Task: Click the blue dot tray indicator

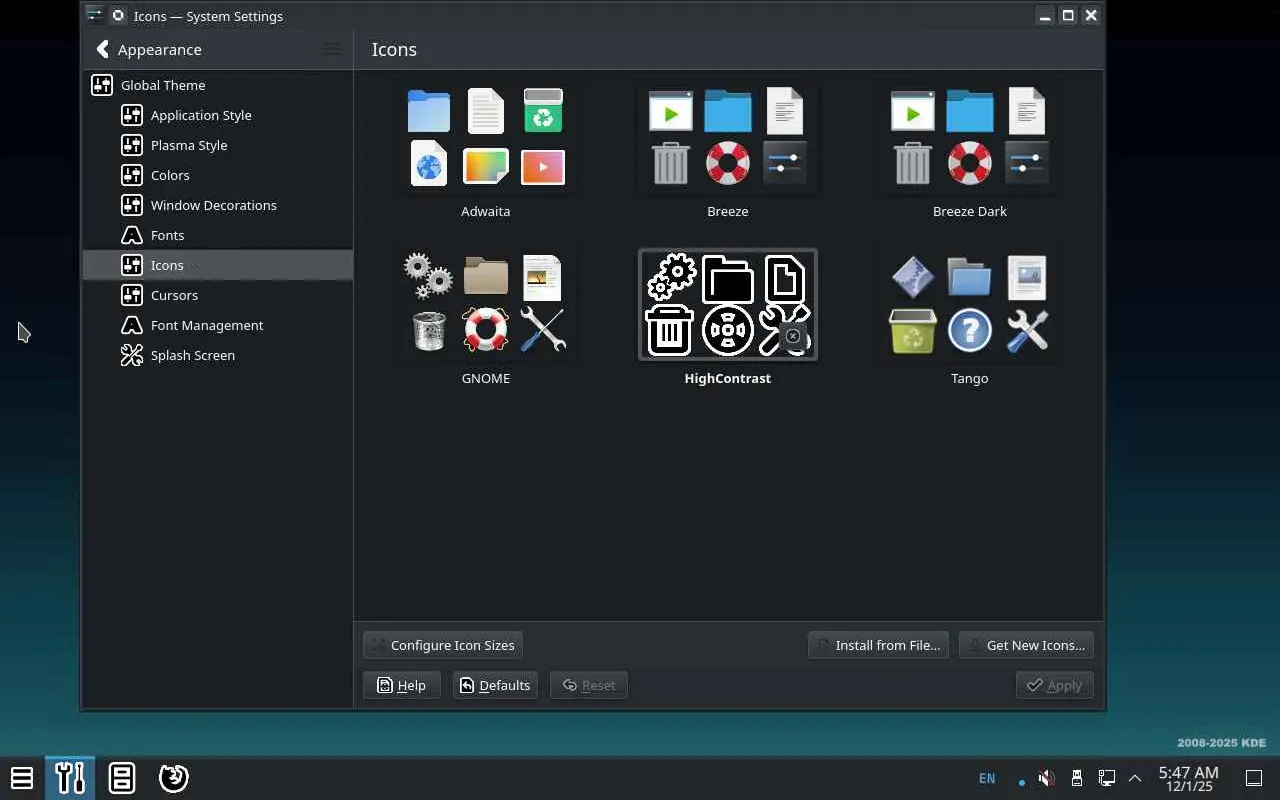Action: [1021, 781]
